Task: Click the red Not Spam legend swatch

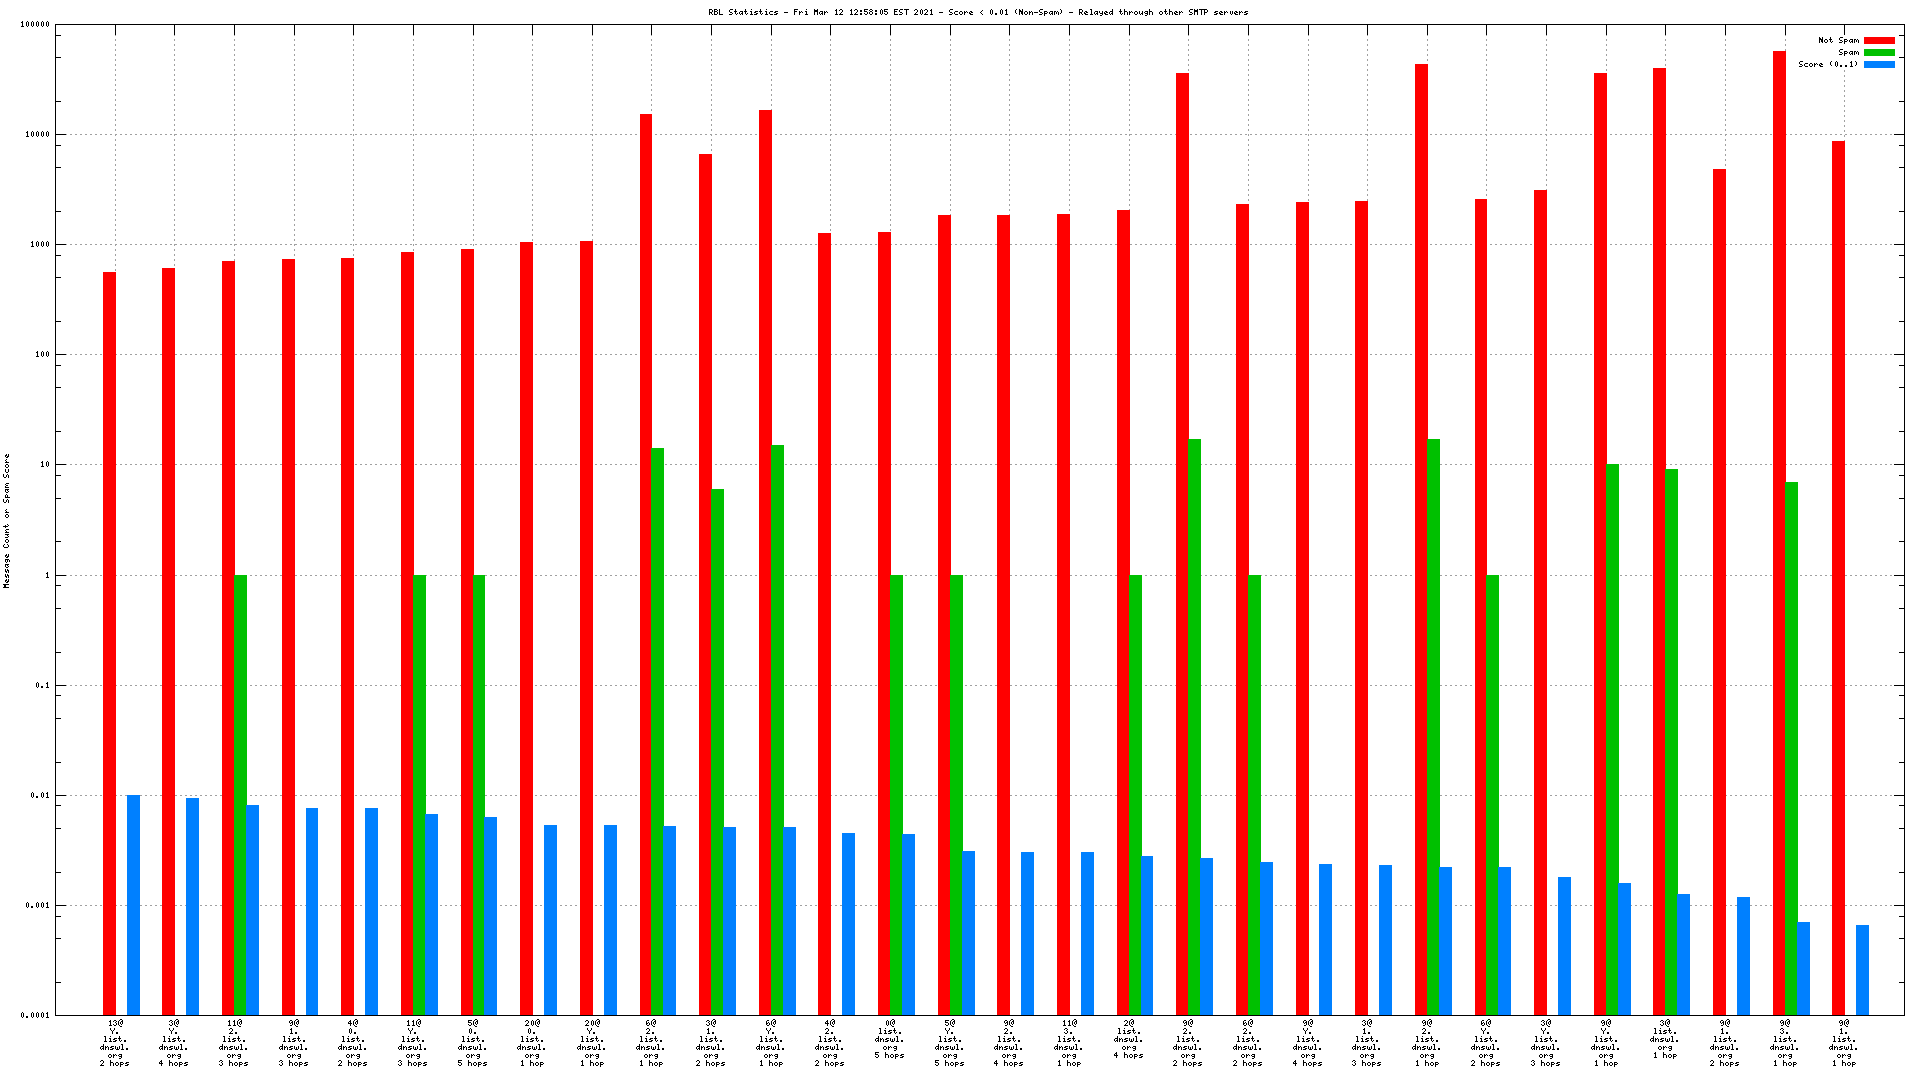Action: click(x=1879, y=41)
